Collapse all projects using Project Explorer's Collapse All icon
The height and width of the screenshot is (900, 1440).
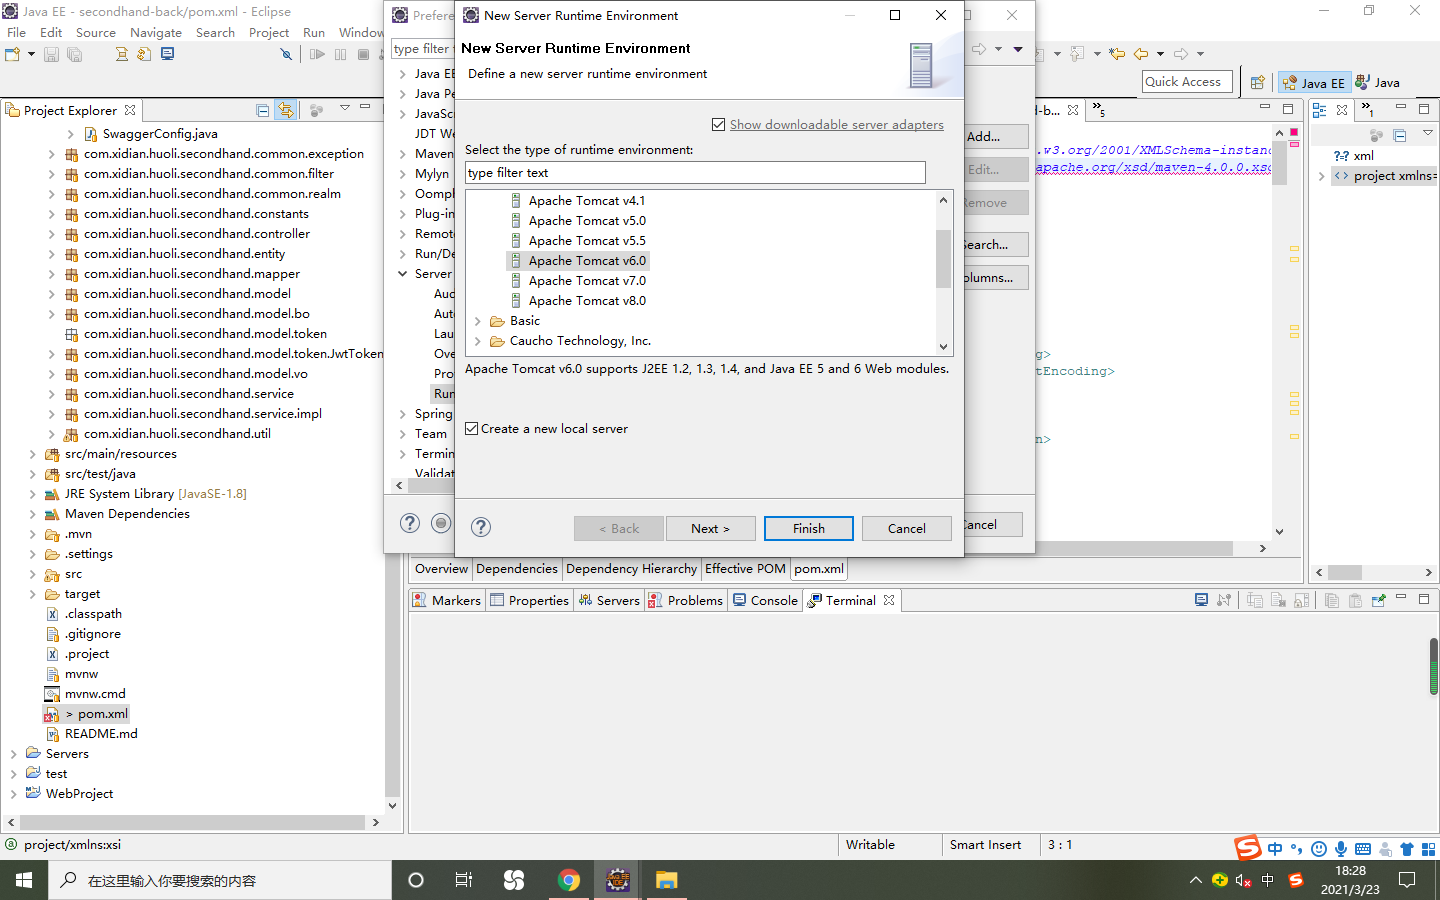[x=262, y=110]
